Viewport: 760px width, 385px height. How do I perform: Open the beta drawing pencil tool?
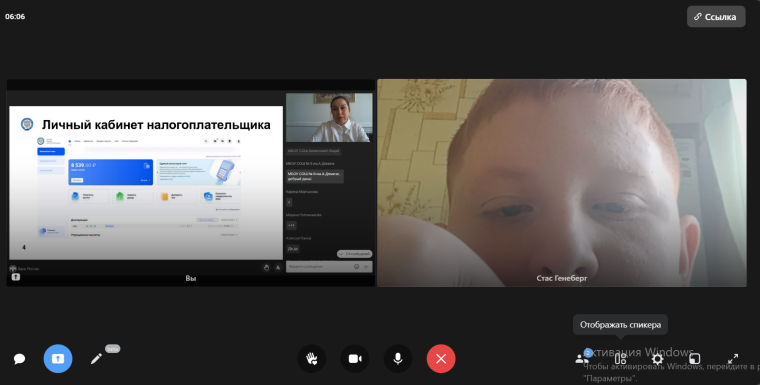pyautogui.click(x=96, y=359)
